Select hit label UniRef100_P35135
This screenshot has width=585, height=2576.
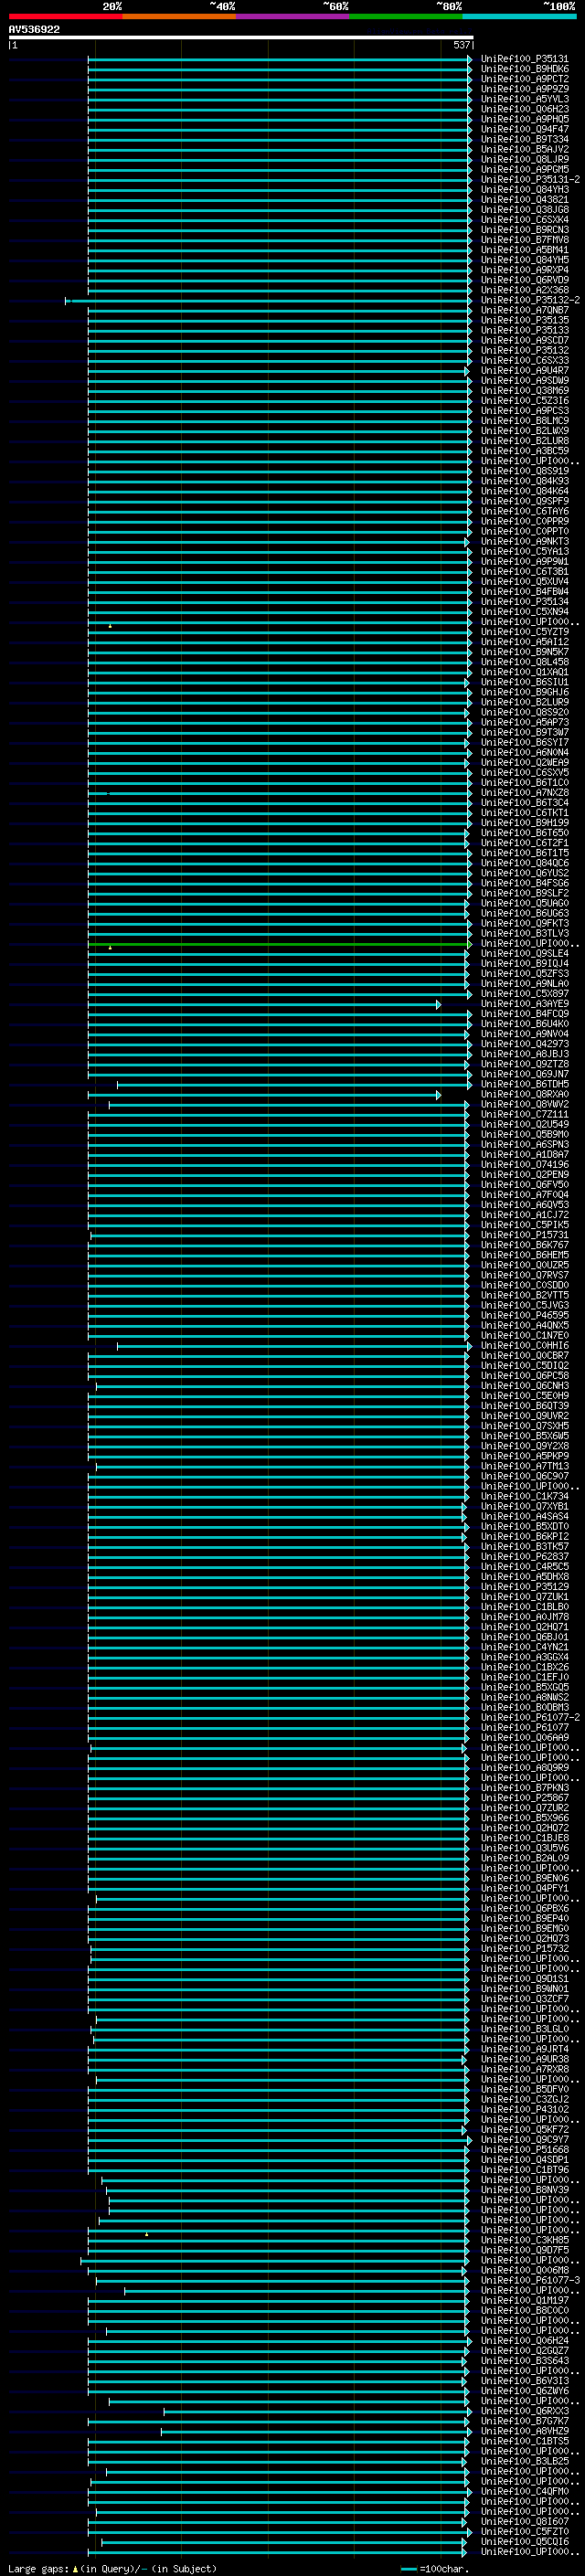point(525,320)
